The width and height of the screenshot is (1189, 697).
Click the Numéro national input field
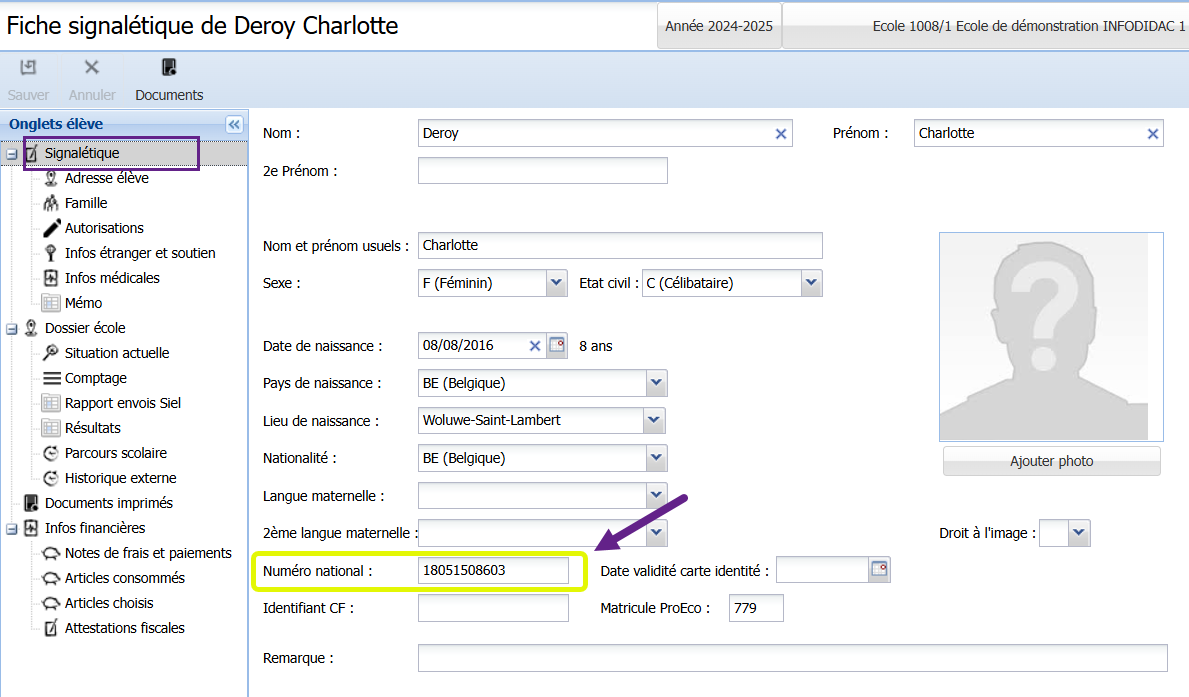tap(493, 571)
